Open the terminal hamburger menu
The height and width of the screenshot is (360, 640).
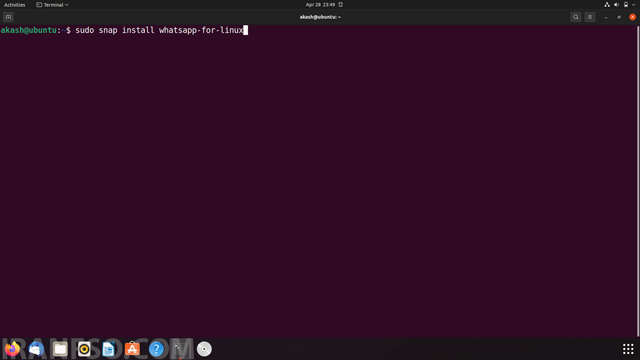[590, 17]
